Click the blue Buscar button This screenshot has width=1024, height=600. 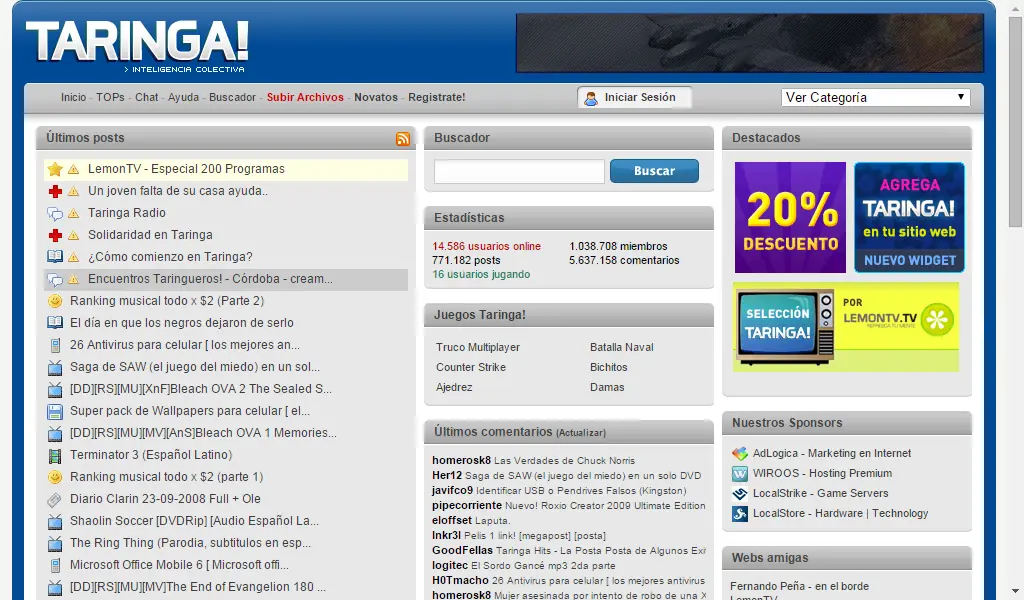pyautogui.click(x=654, y=171)
